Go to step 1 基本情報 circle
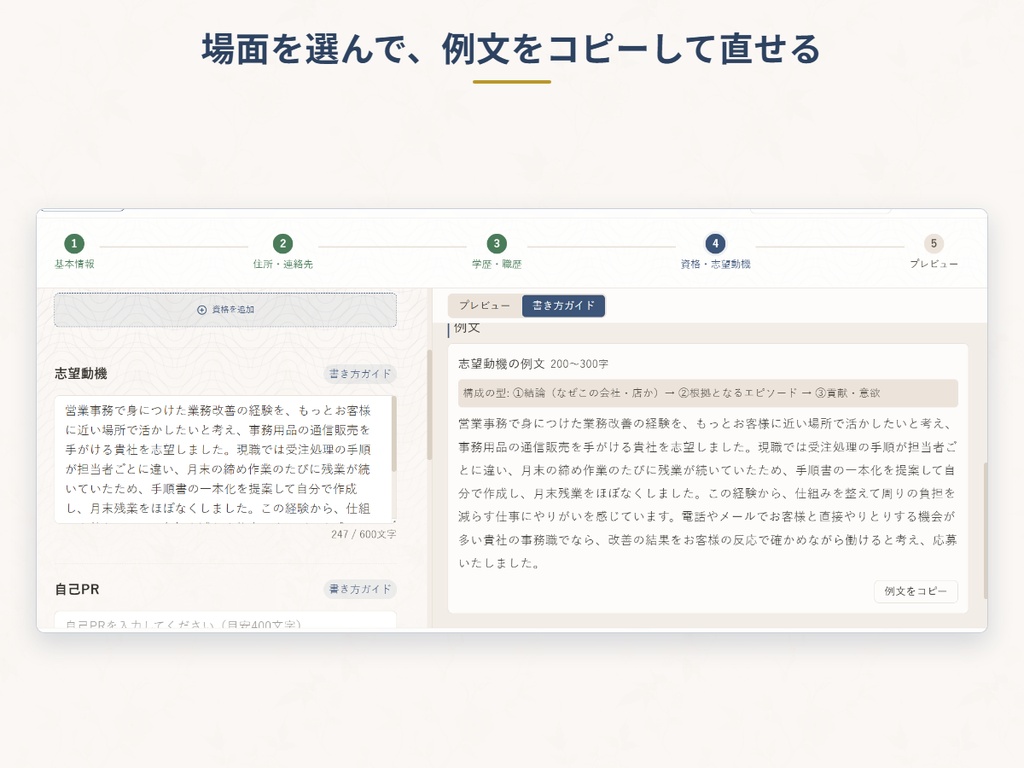 (x=74, y=244)
